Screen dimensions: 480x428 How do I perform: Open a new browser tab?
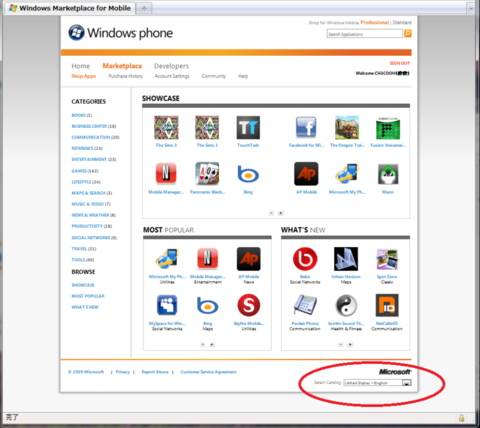coord(144,8)
